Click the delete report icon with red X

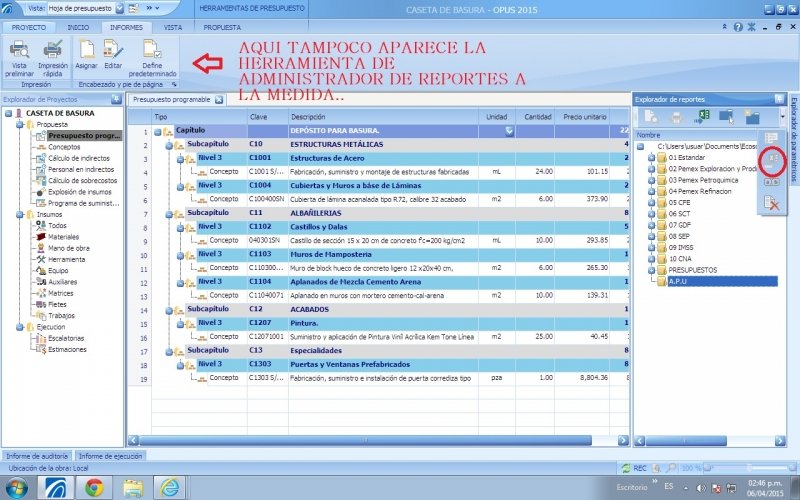tap(771, 202)
